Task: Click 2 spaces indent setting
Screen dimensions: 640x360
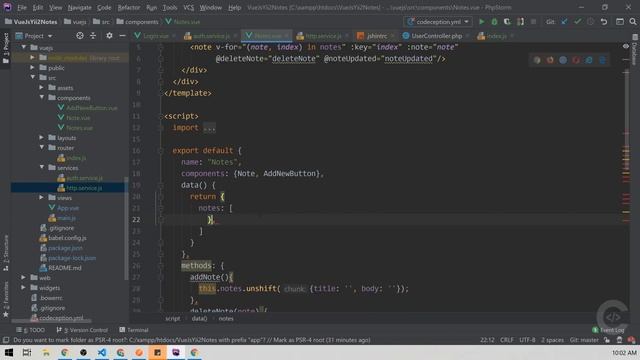Action: pos(552,340)
